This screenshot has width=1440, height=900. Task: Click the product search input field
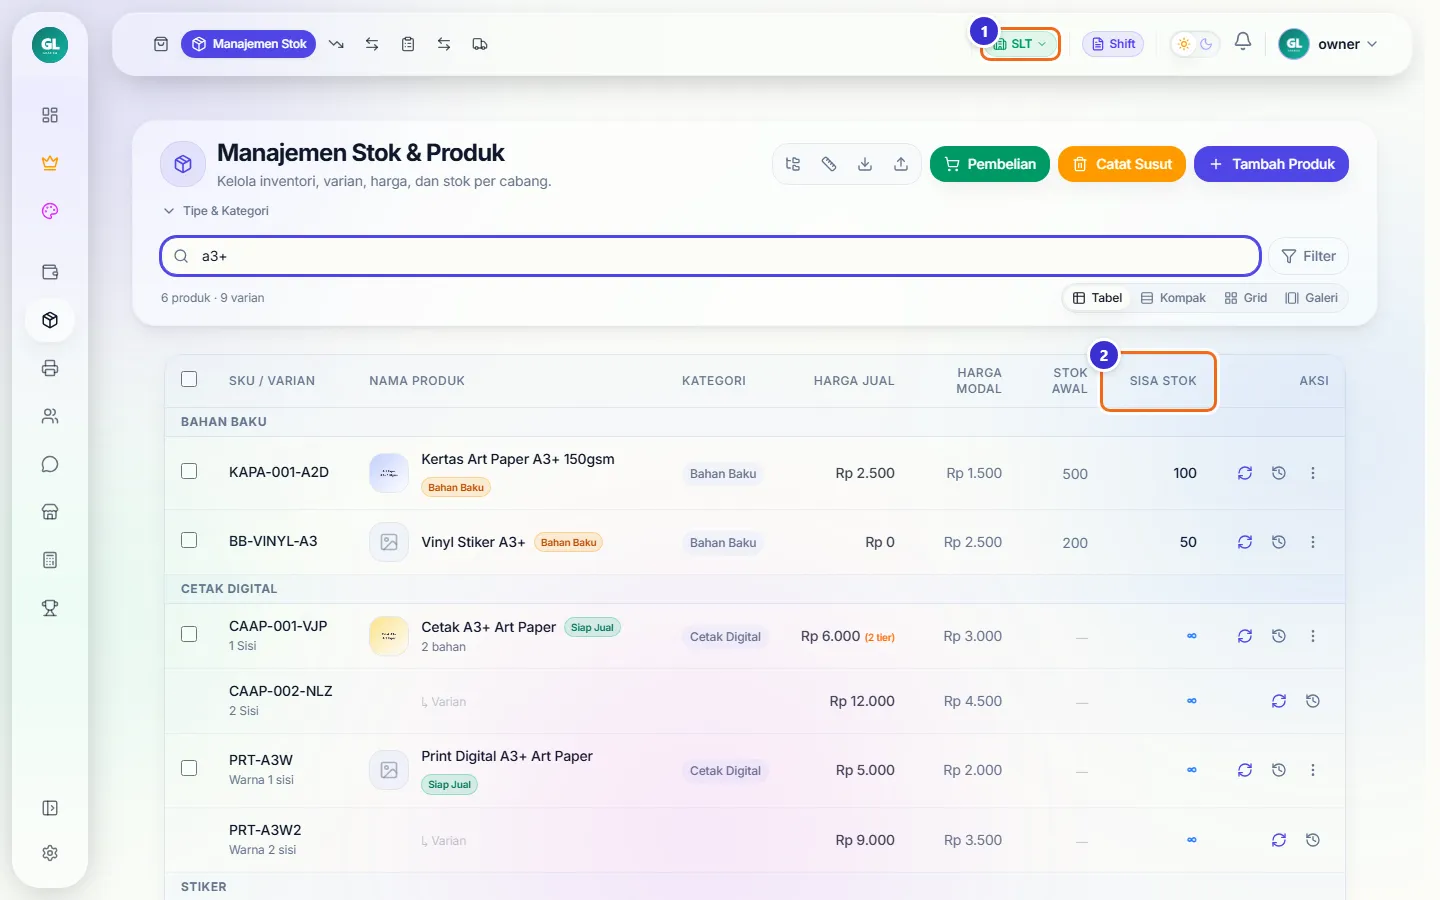pyautogui.click(x=710, y=256)
